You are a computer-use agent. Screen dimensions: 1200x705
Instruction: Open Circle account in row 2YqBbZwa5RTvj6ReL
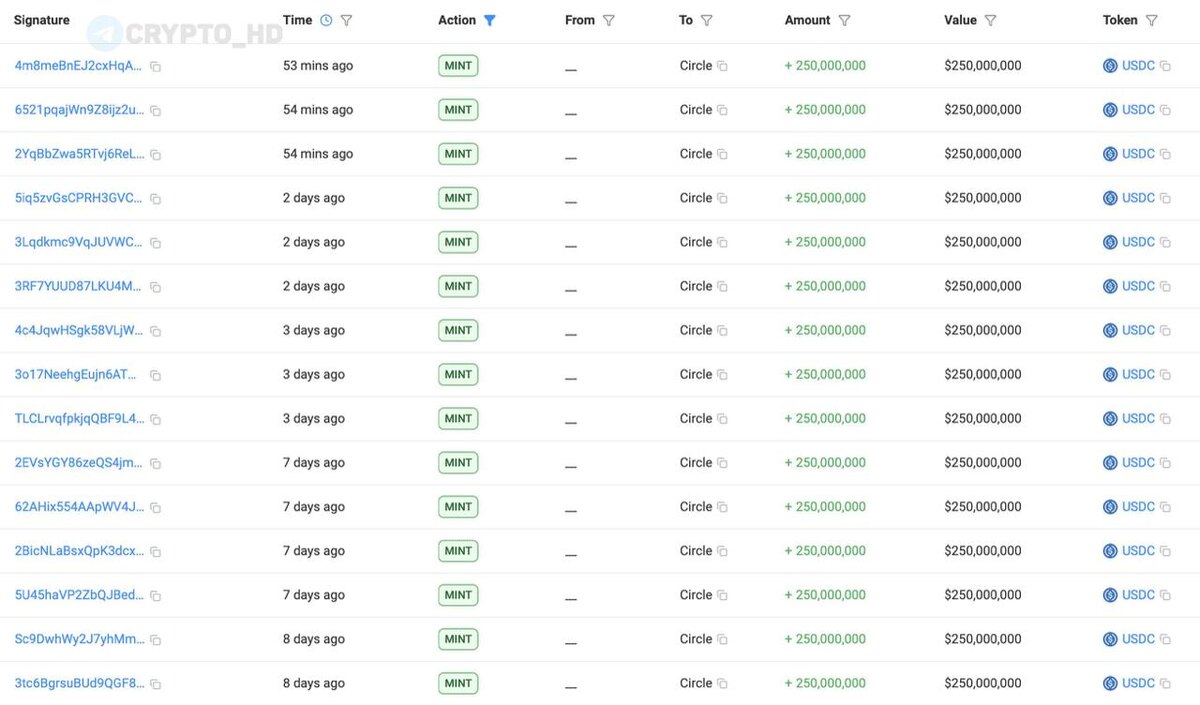click(696, 154)
